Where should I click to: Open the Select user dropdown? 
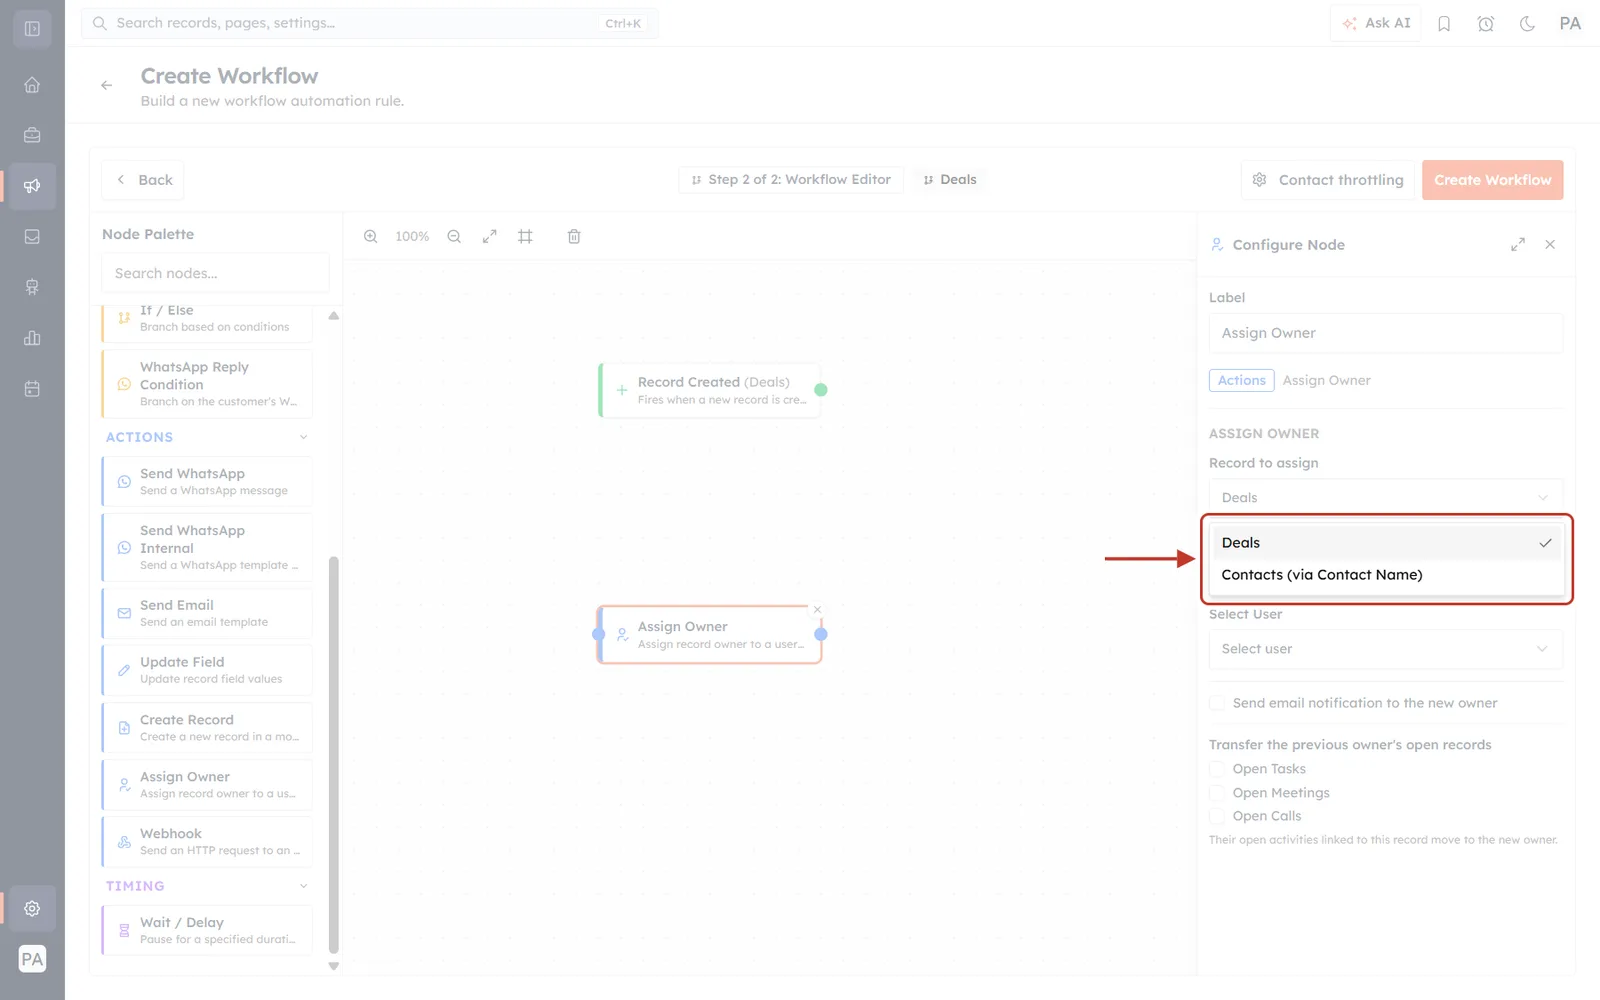[1386, 649]
